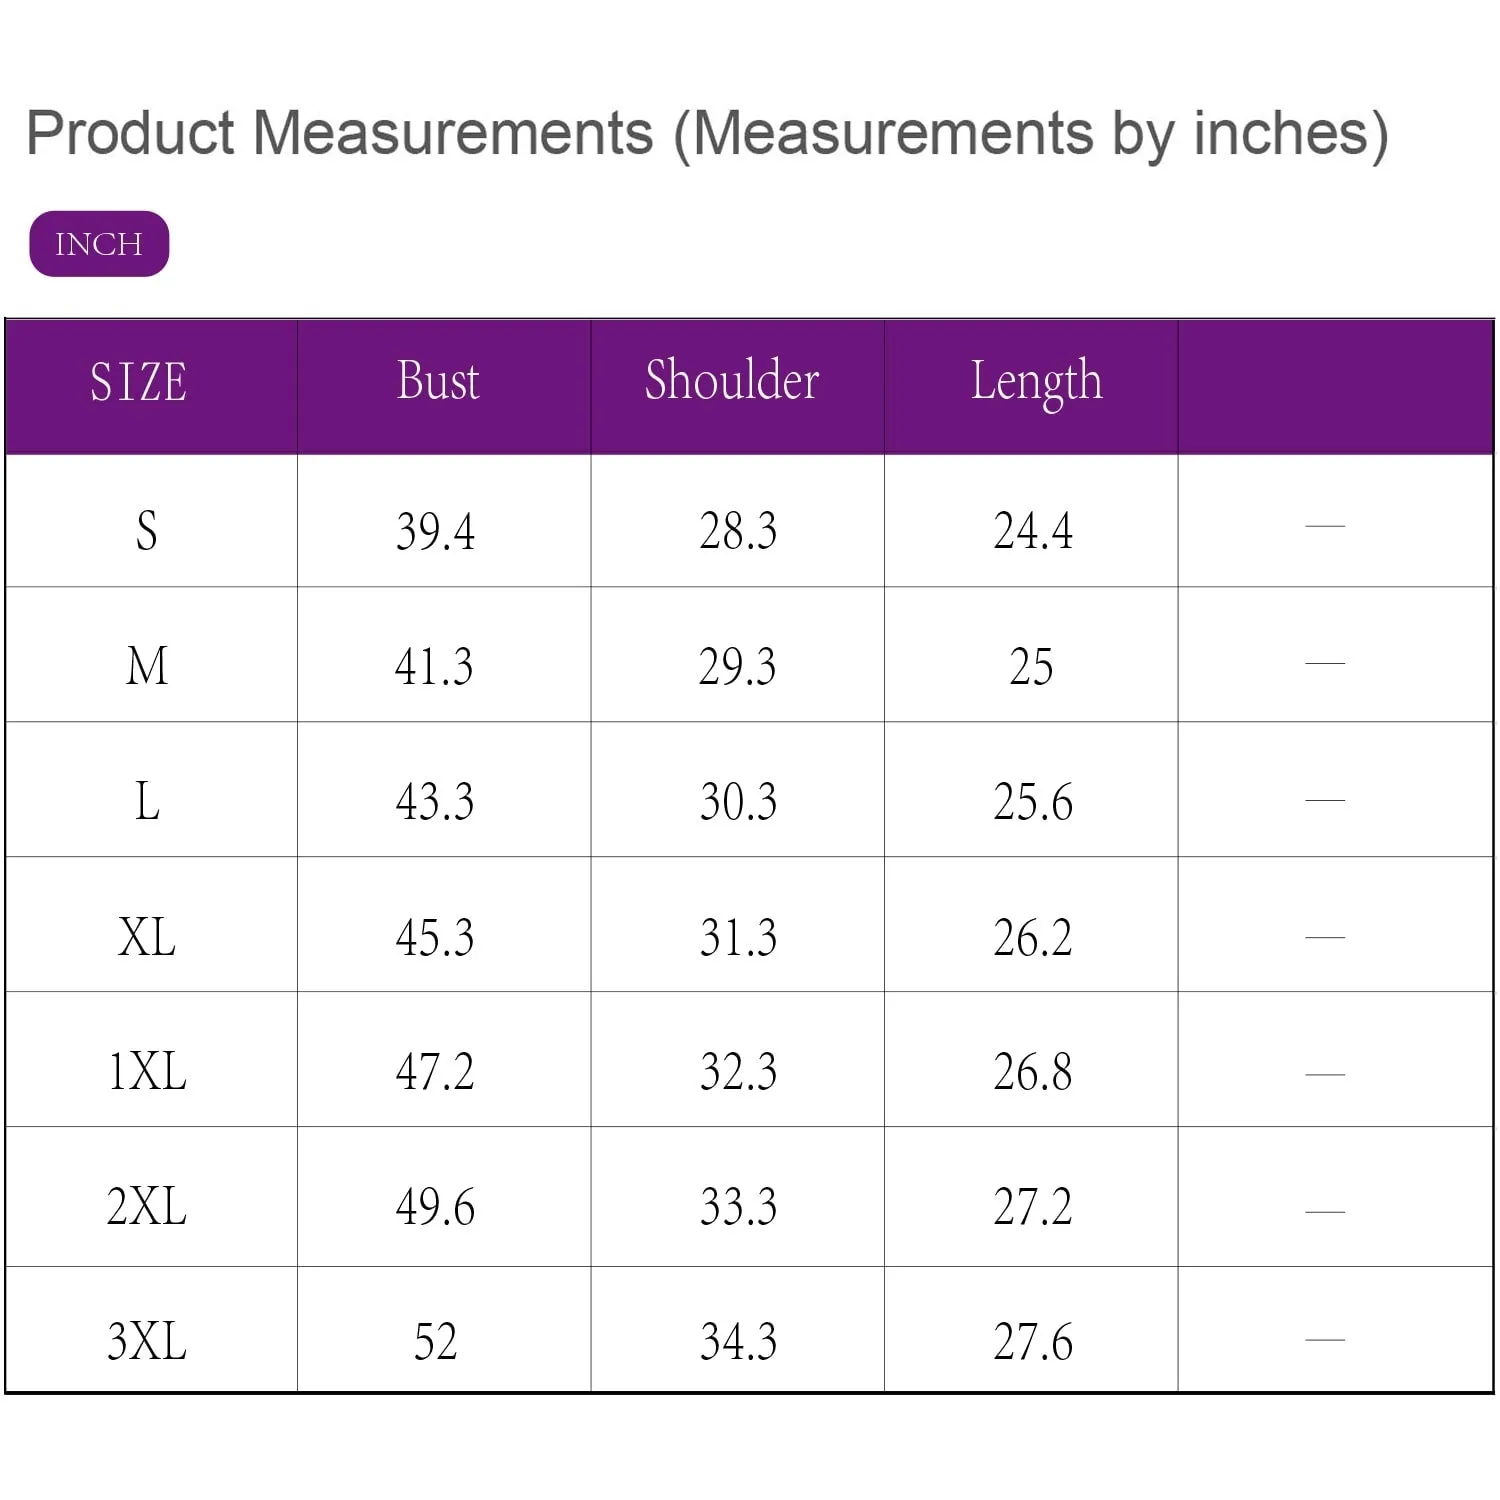Click shoulder value 30.3
Screen dimensions: 1500x1500
tap(738, 802)
